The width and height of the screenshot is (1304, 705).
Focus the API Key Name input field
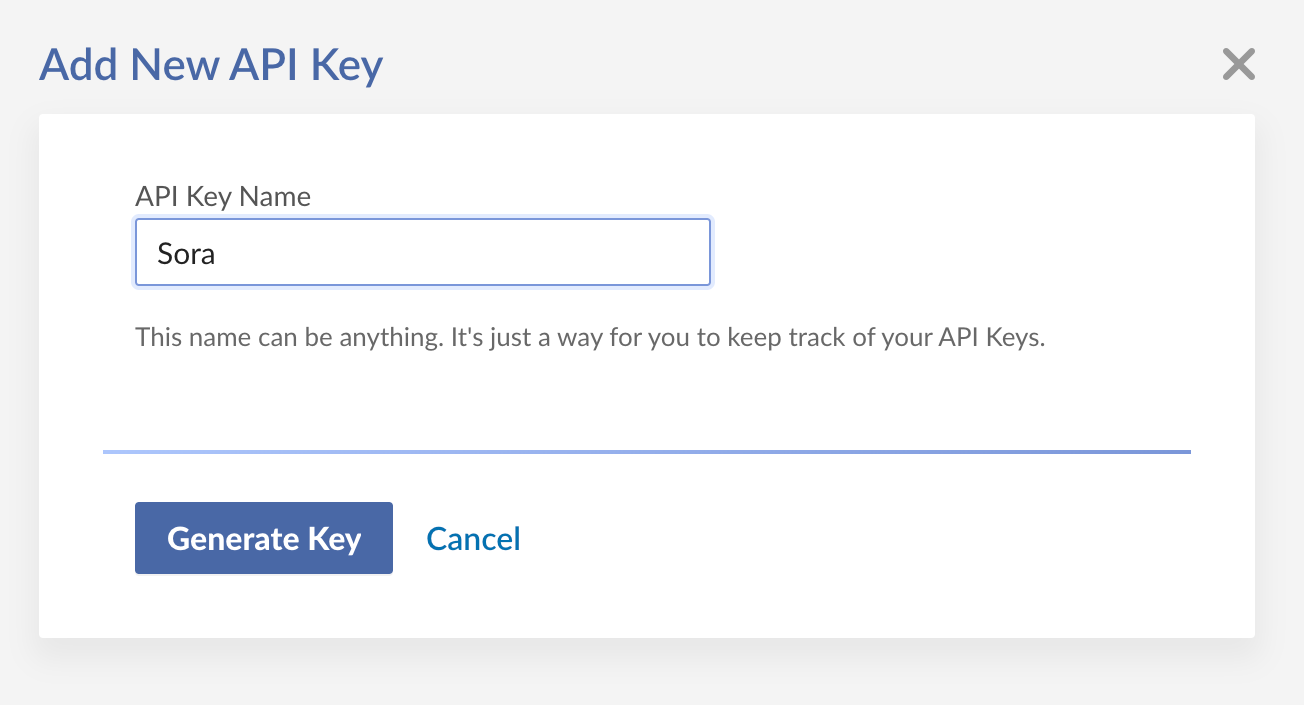tap(423, 253)
